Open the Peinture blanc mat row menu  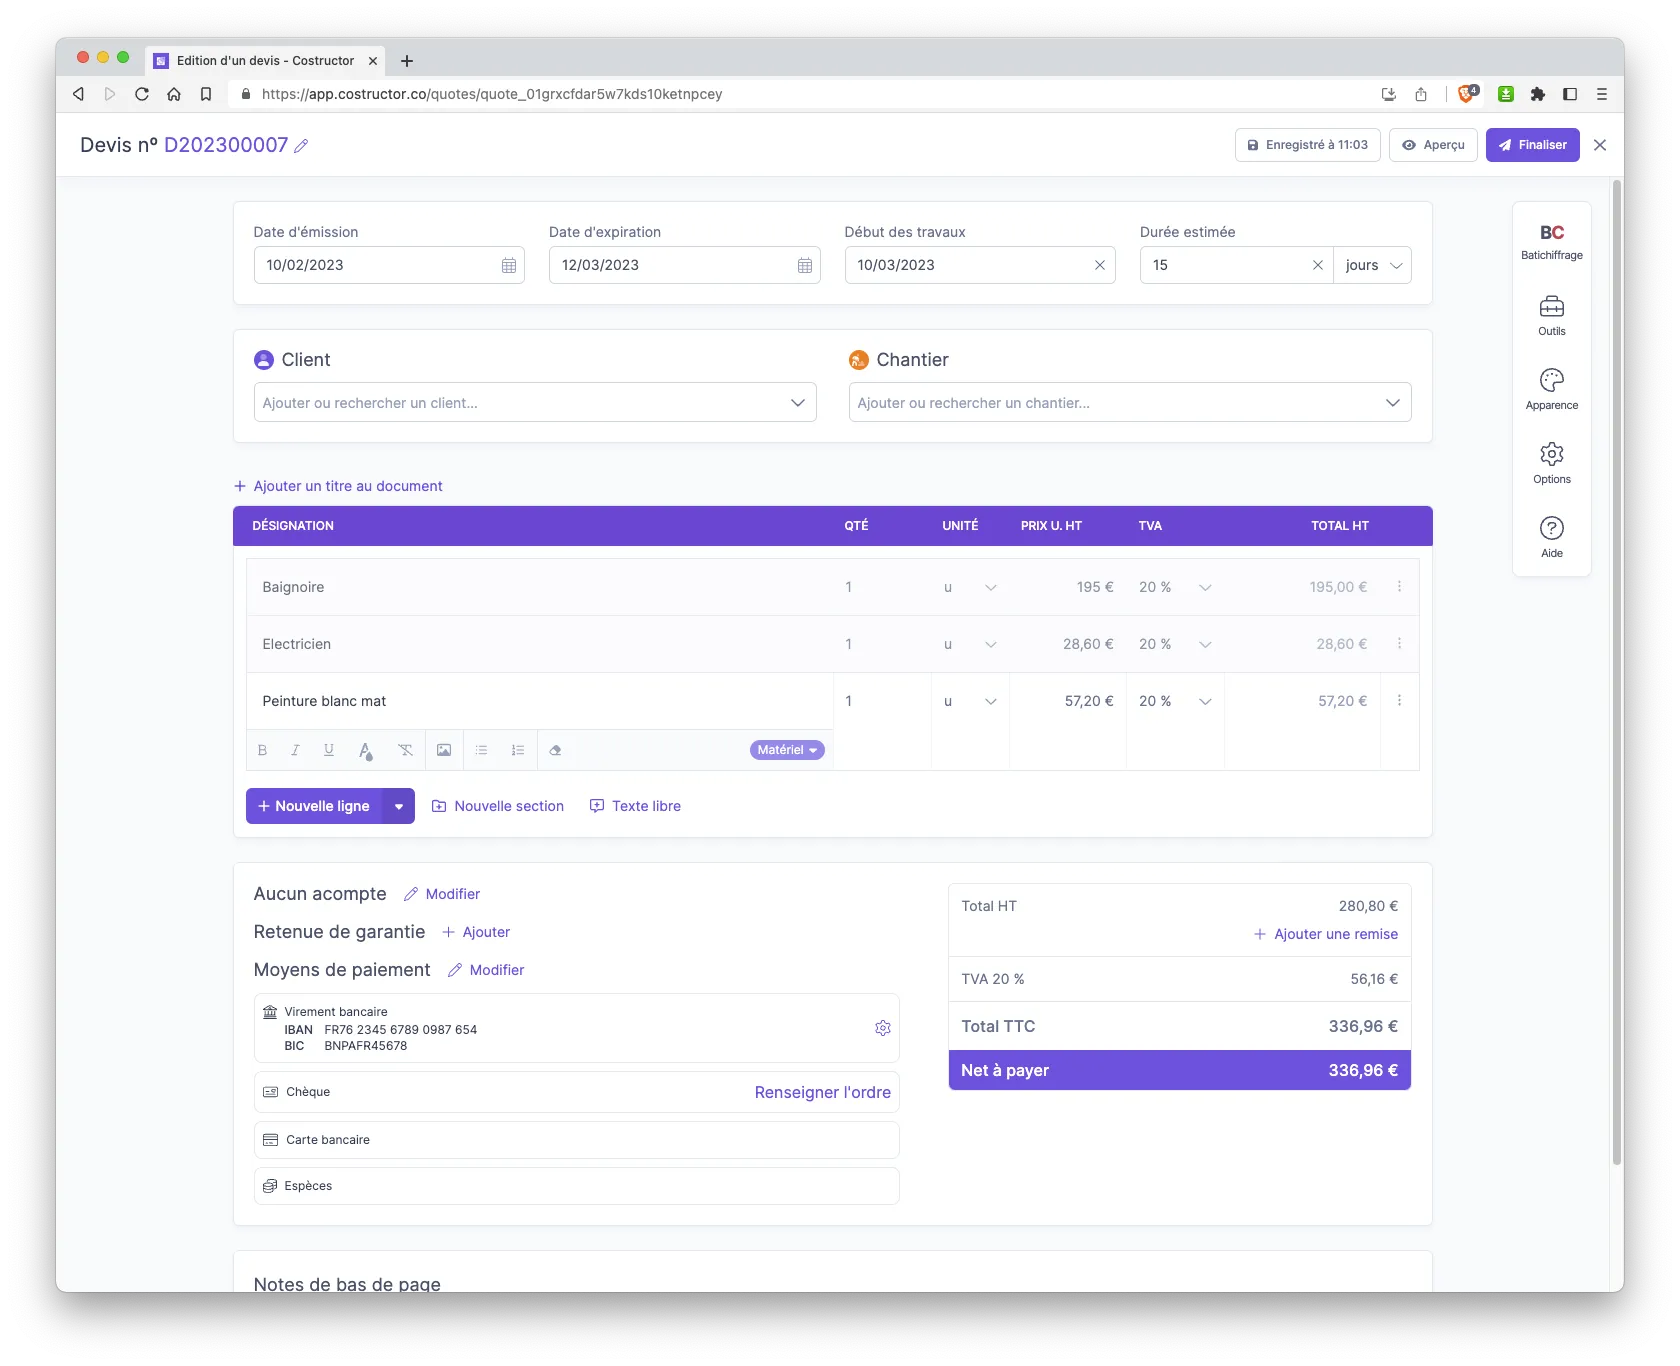pyautogui.click(x=1399, y=701)
